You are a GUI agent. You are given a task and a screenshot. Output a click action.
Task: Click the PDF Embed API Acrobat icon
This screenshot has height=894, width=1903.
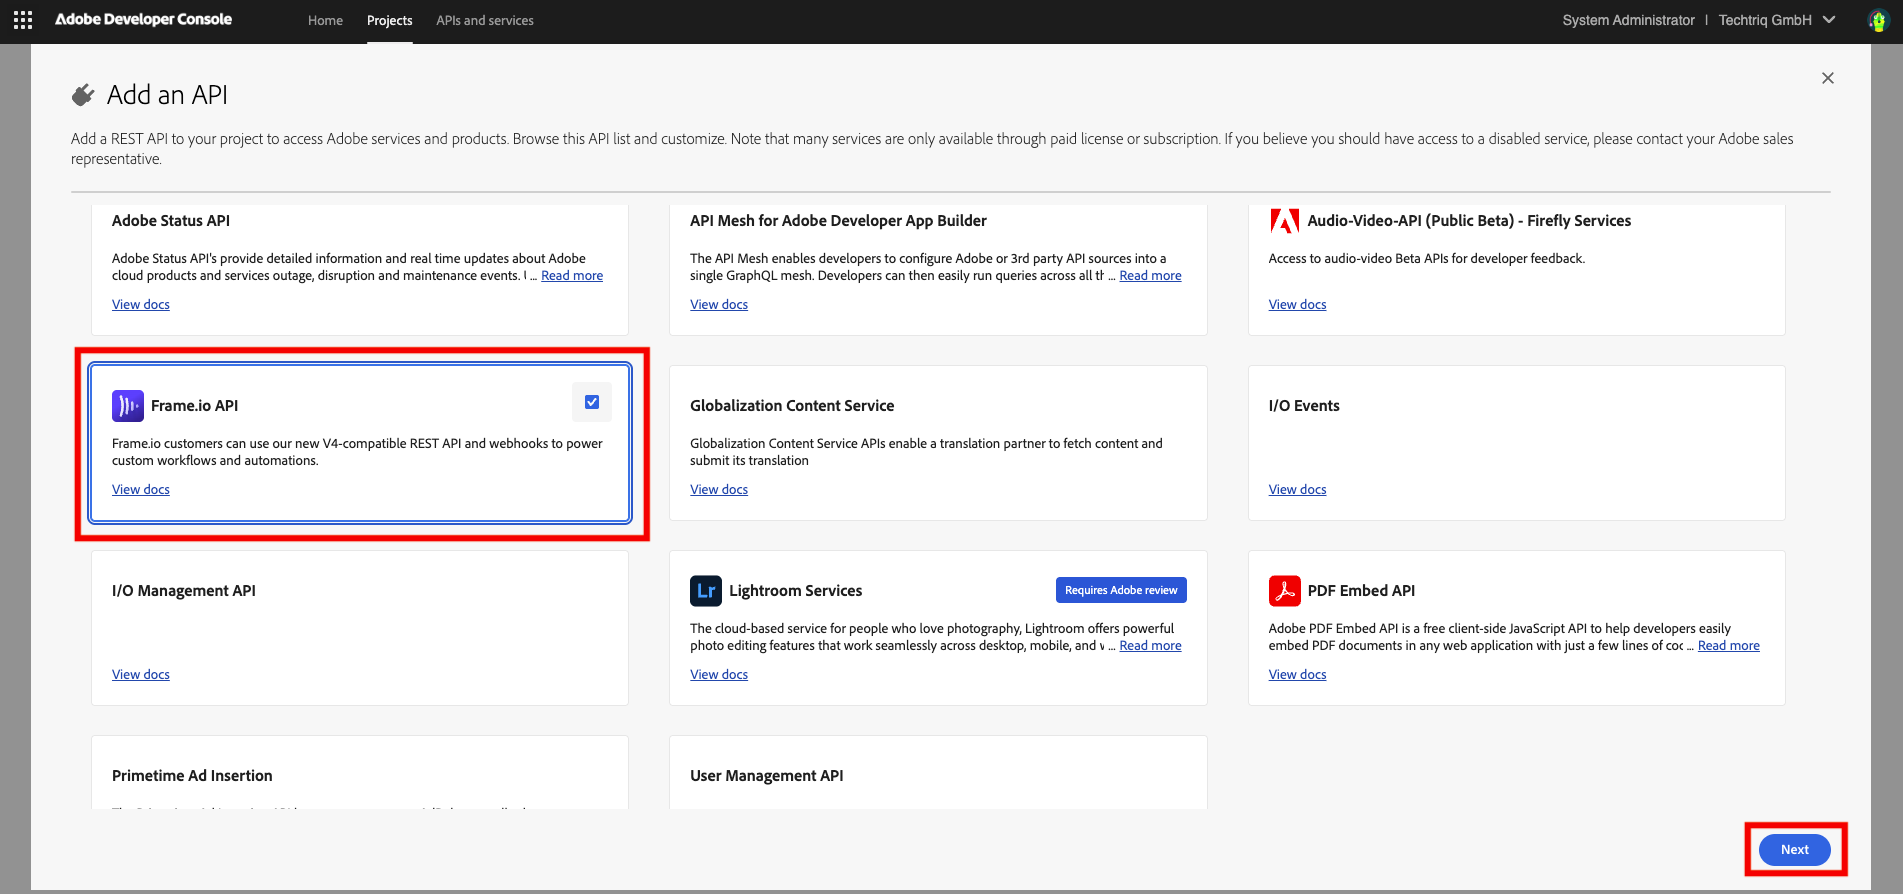[x=1284, y=590]
